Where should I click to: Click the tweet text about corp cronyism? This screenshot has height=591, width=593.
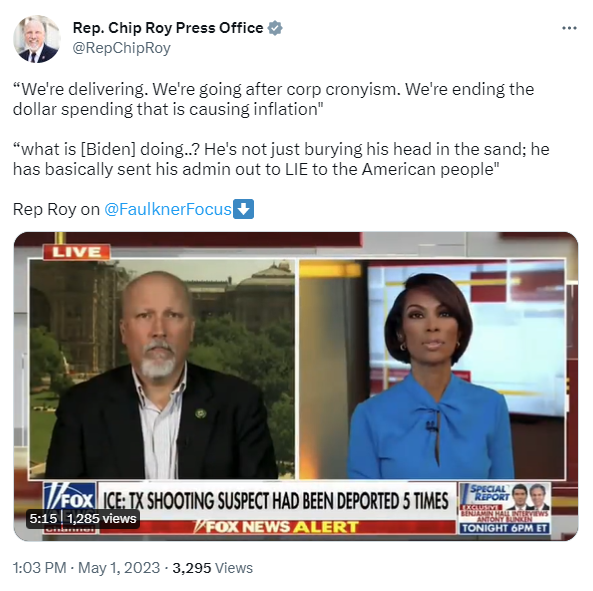click(x=273, y=99)
